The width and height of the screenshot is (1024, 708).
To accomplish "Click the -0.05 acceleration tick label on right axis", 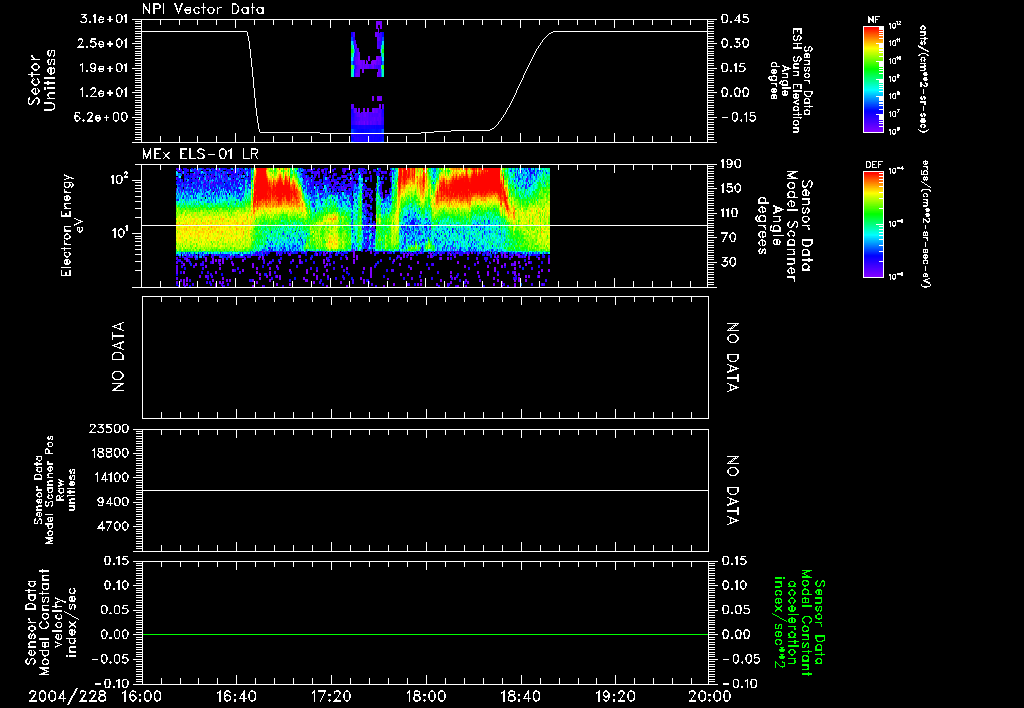I will (x=741, y=658).
